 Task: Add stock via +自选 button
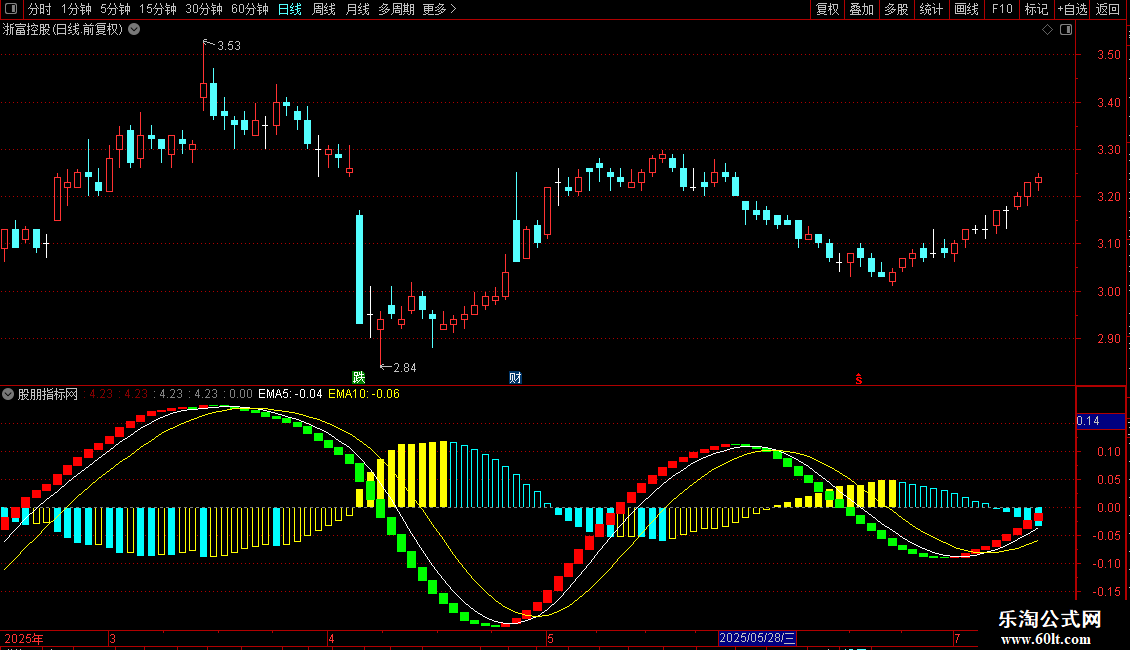(x=1072, y=9)
